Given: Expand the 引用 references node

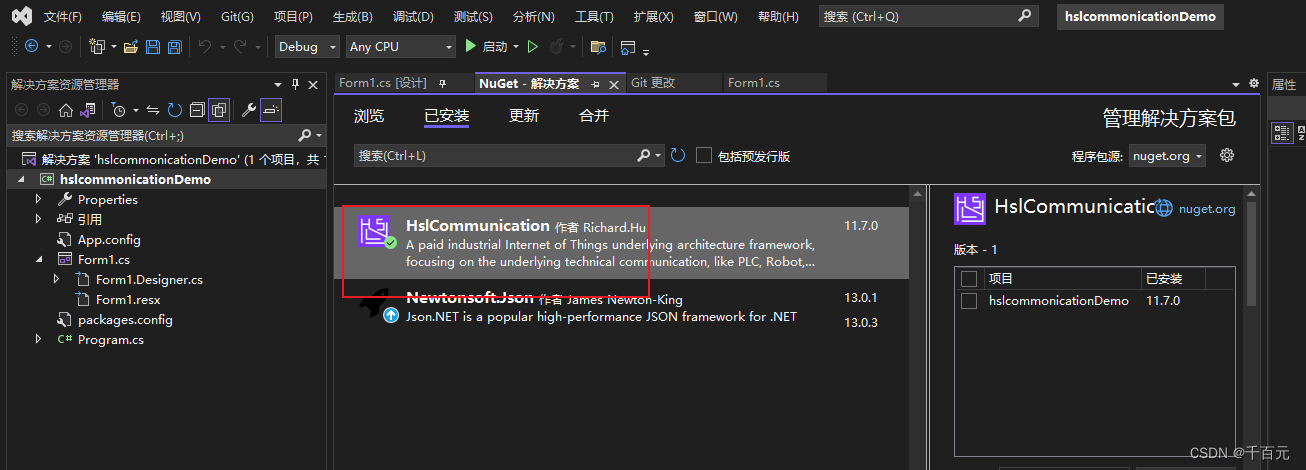Looking at the screenshot, I should point(38,219).
